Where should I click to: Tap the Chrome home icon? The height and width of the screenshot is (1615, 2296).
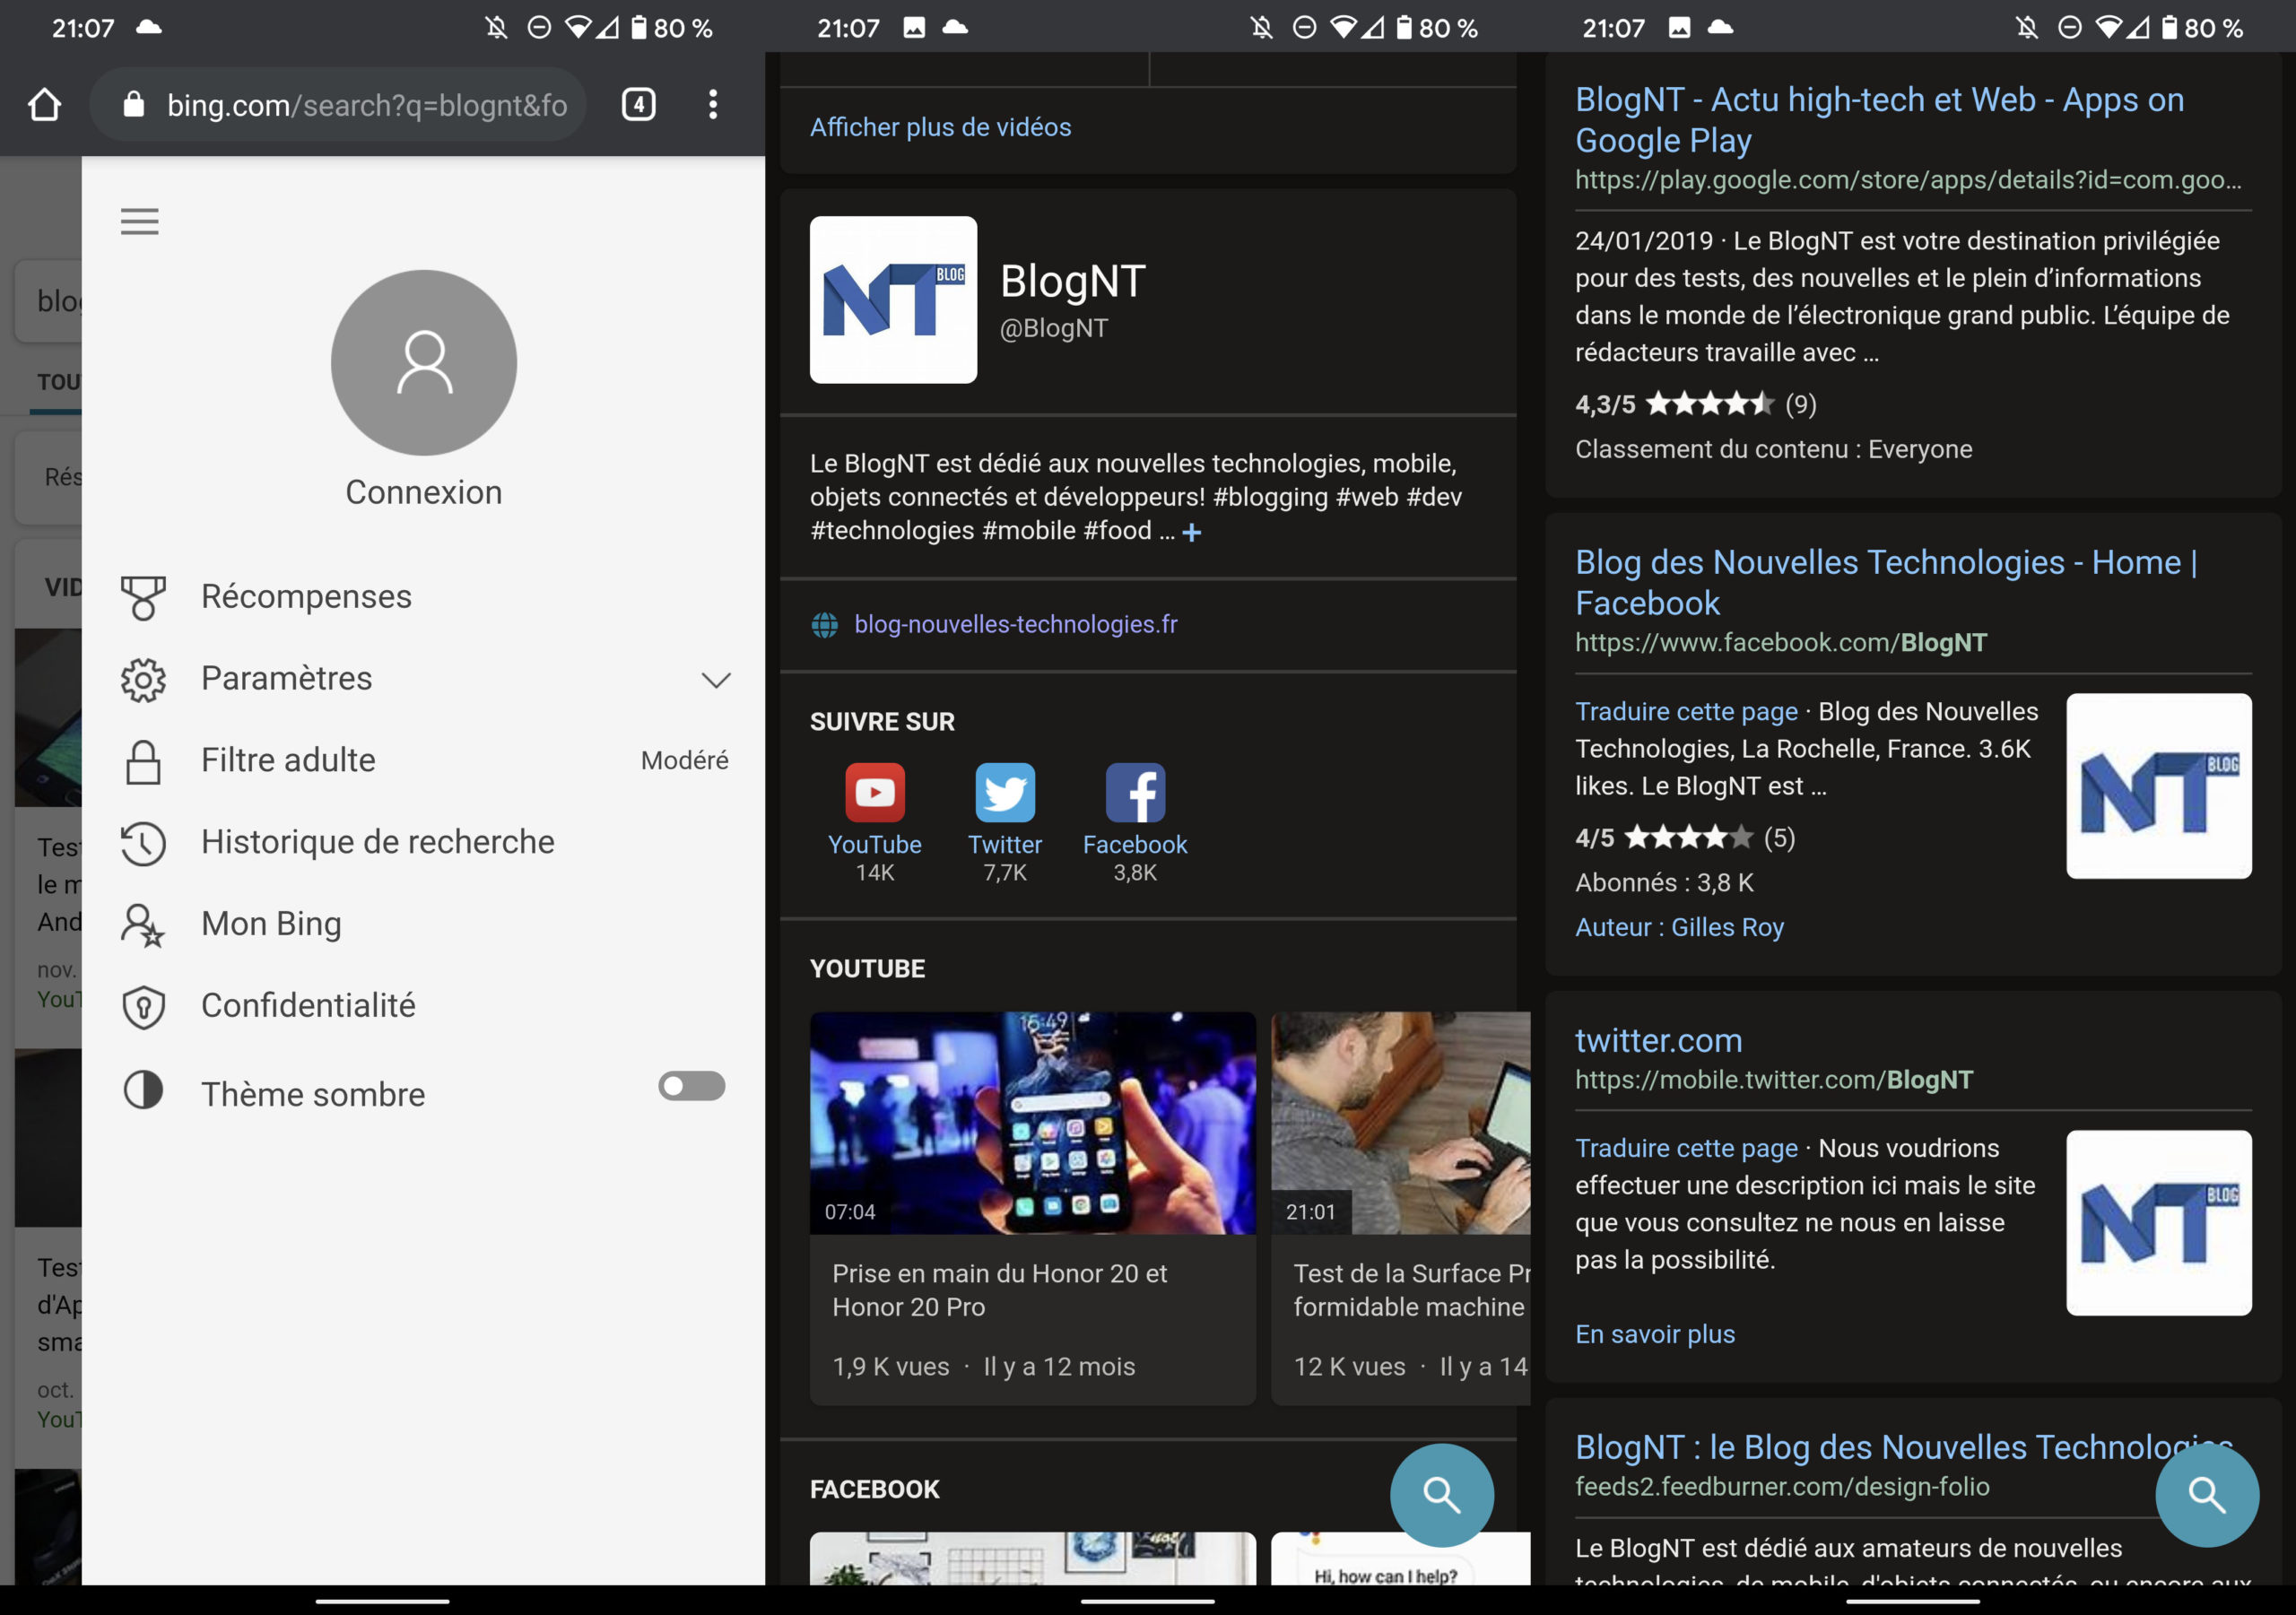pyautogui.click(x=44, y=105)
